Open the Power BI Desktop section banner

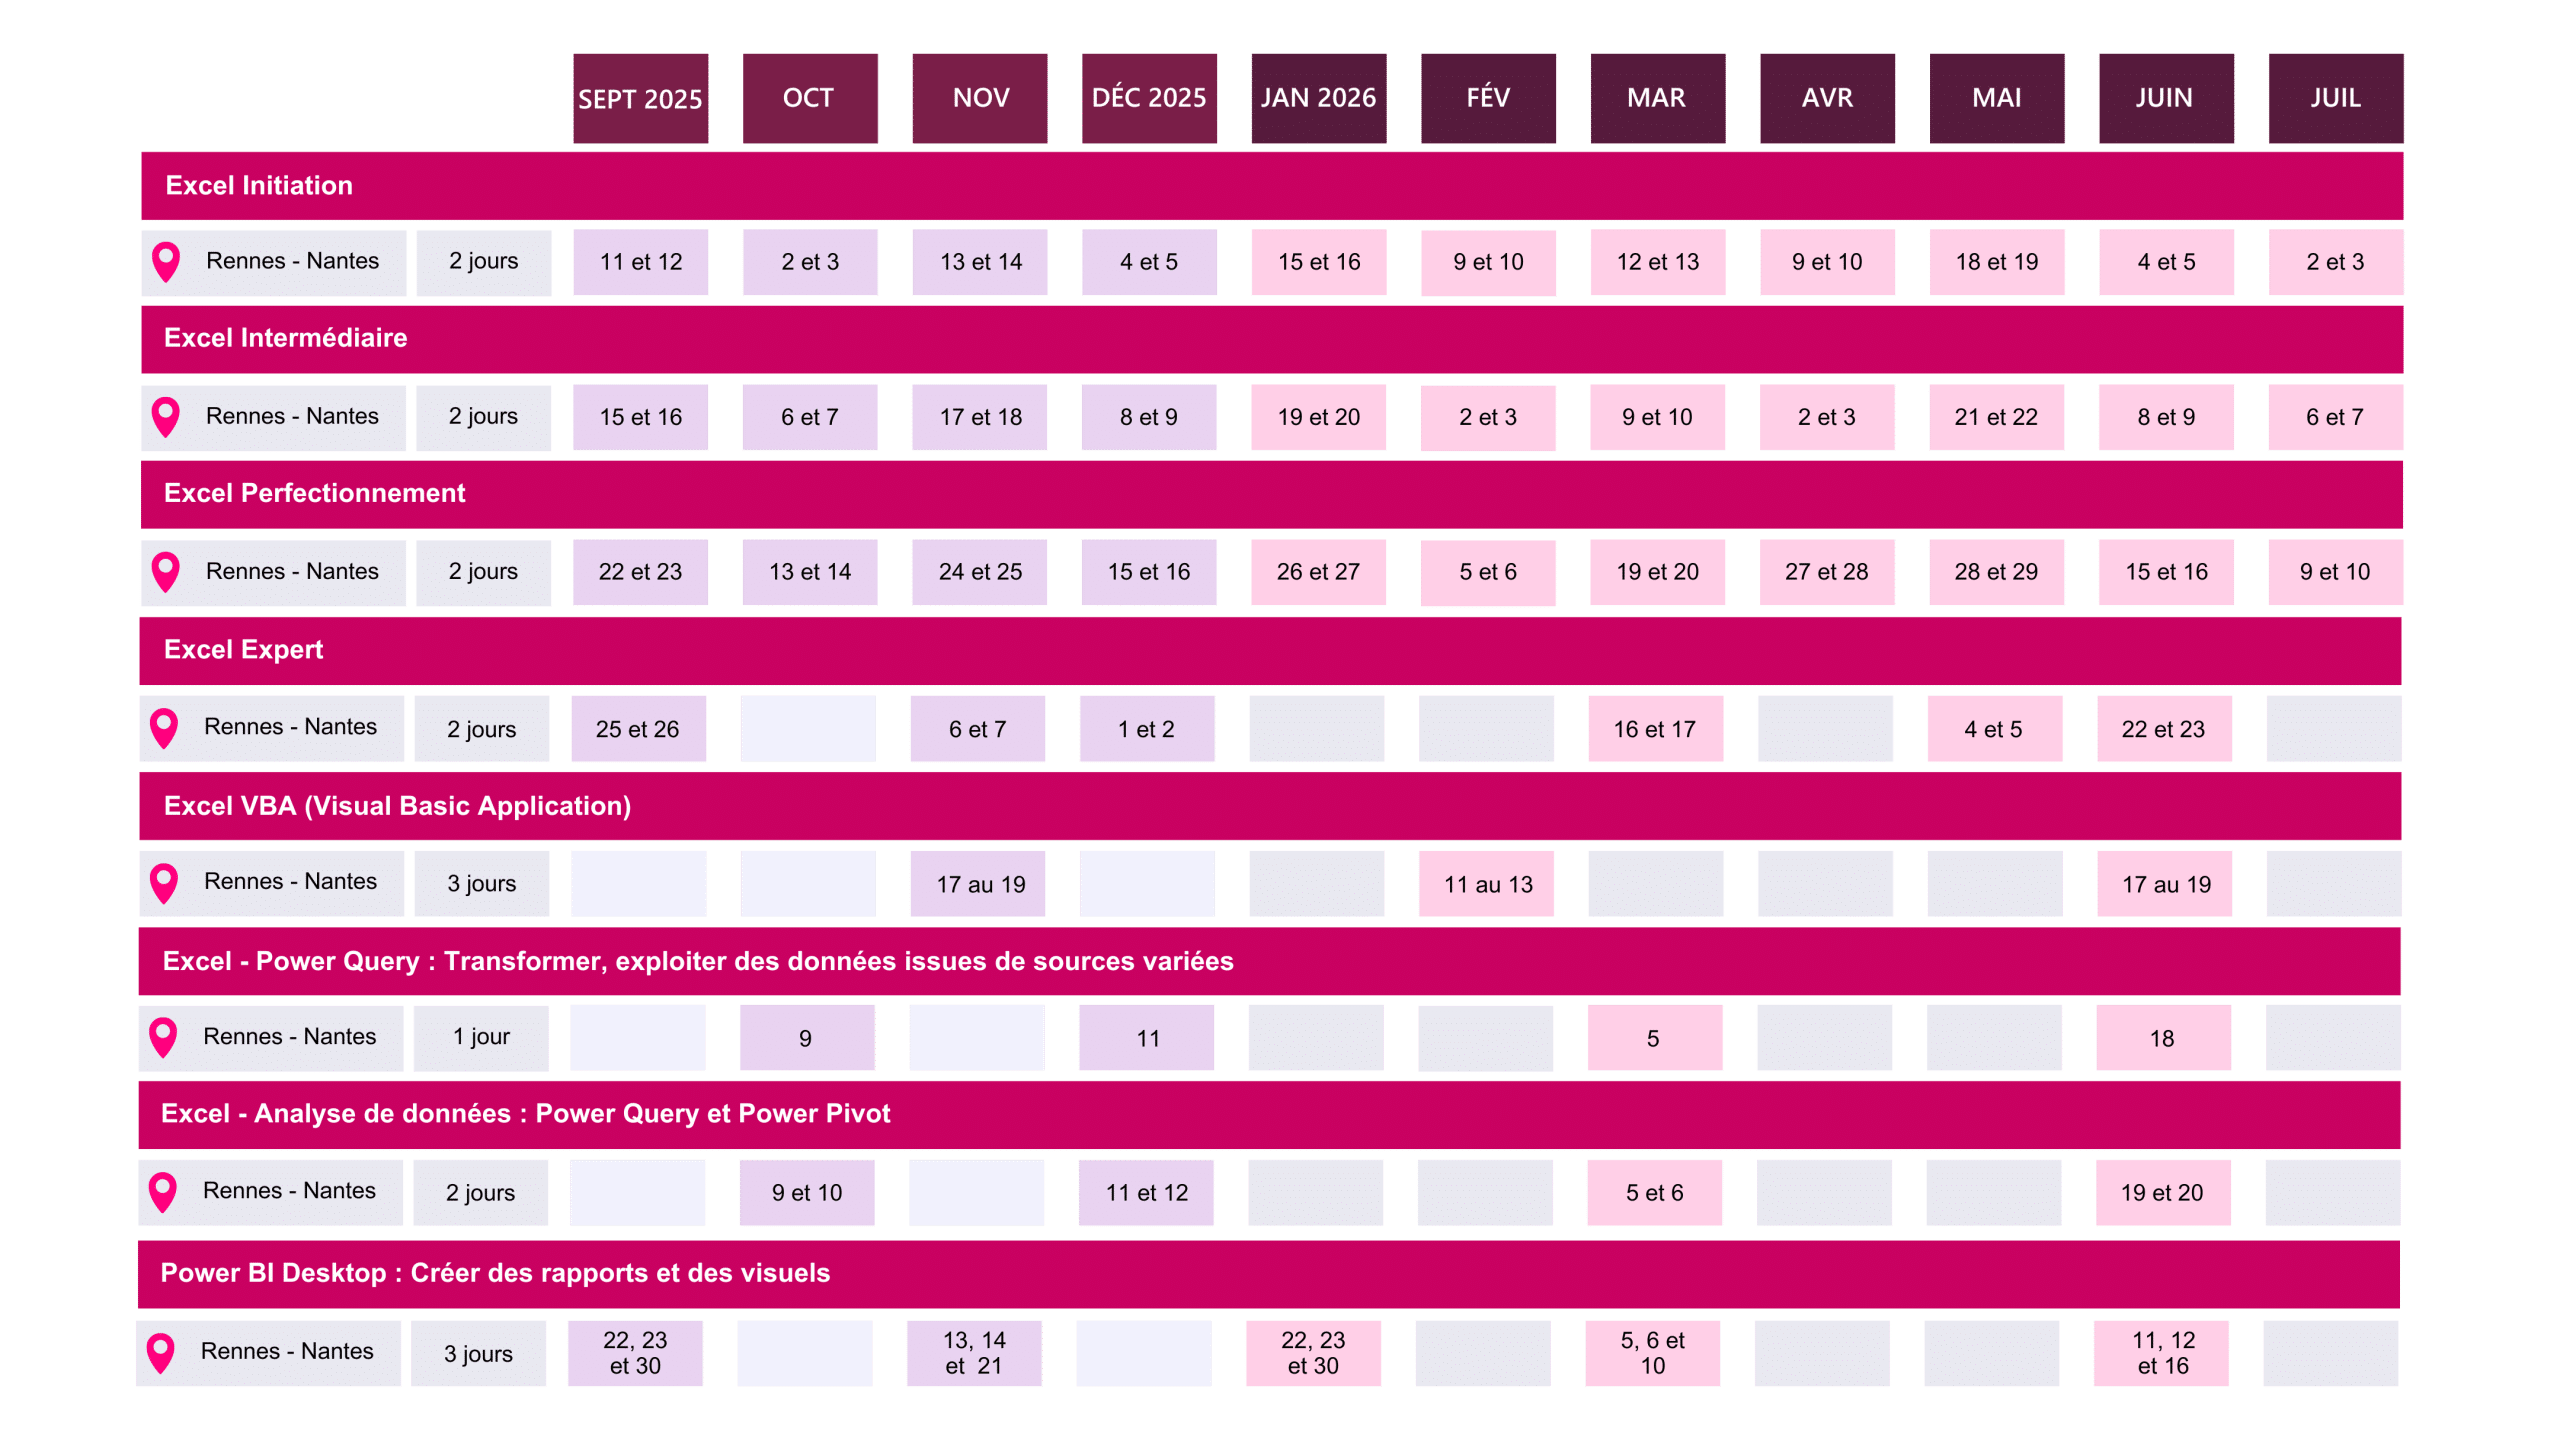(x=1268, y=1274)
